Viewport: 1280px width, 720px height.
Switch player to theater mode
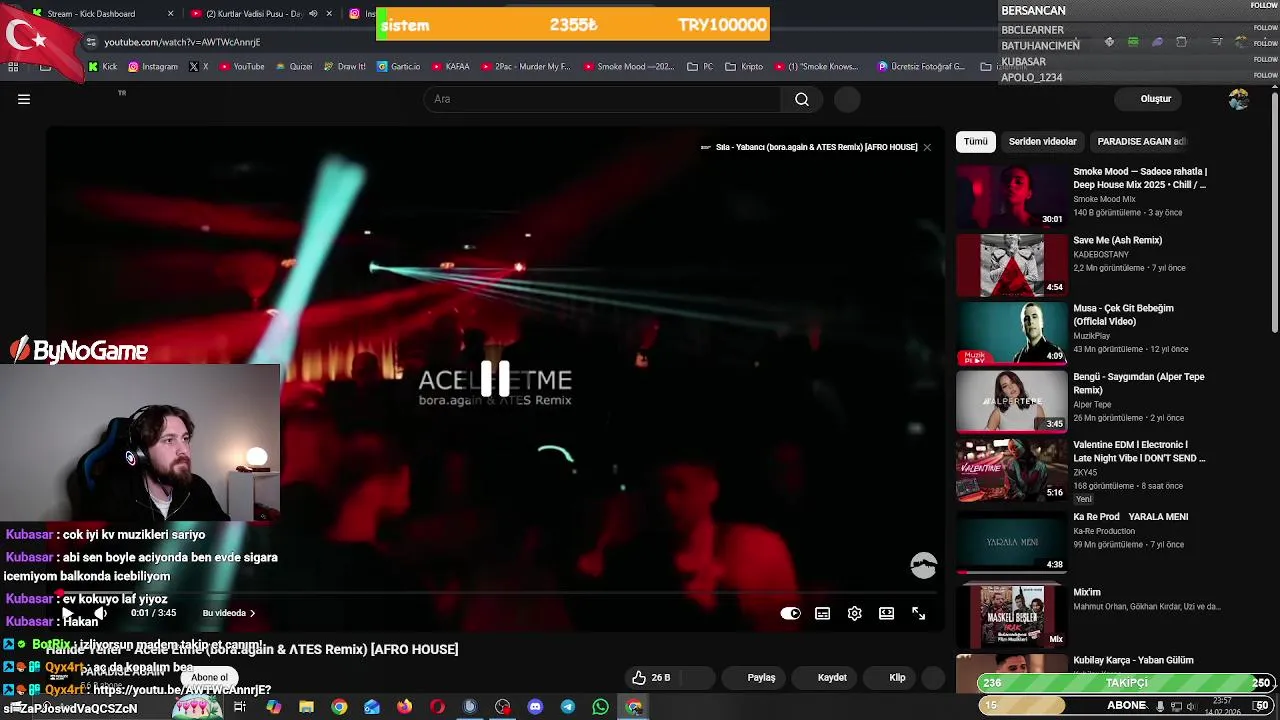[x=886, y=614]
